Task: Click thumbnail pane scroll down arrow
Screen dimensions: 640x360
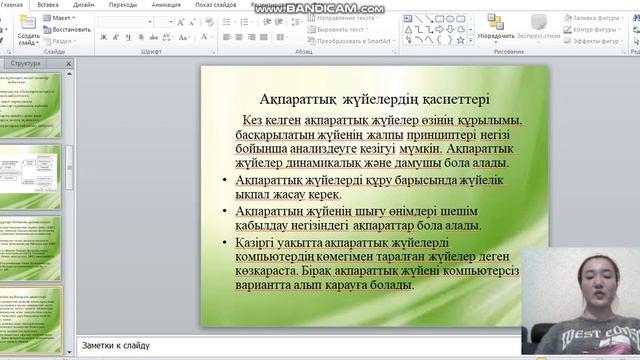Action: (69, 352)
